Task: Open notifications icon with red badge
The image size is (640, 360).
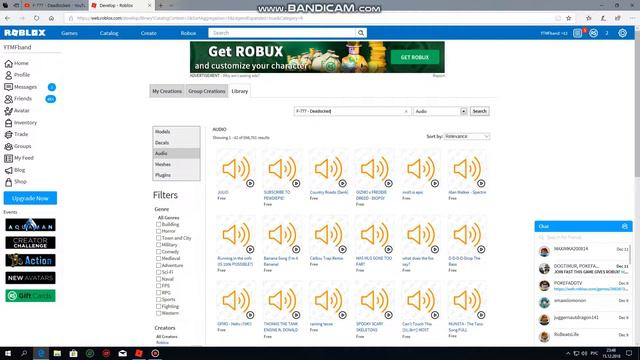Action: [578, 33]
